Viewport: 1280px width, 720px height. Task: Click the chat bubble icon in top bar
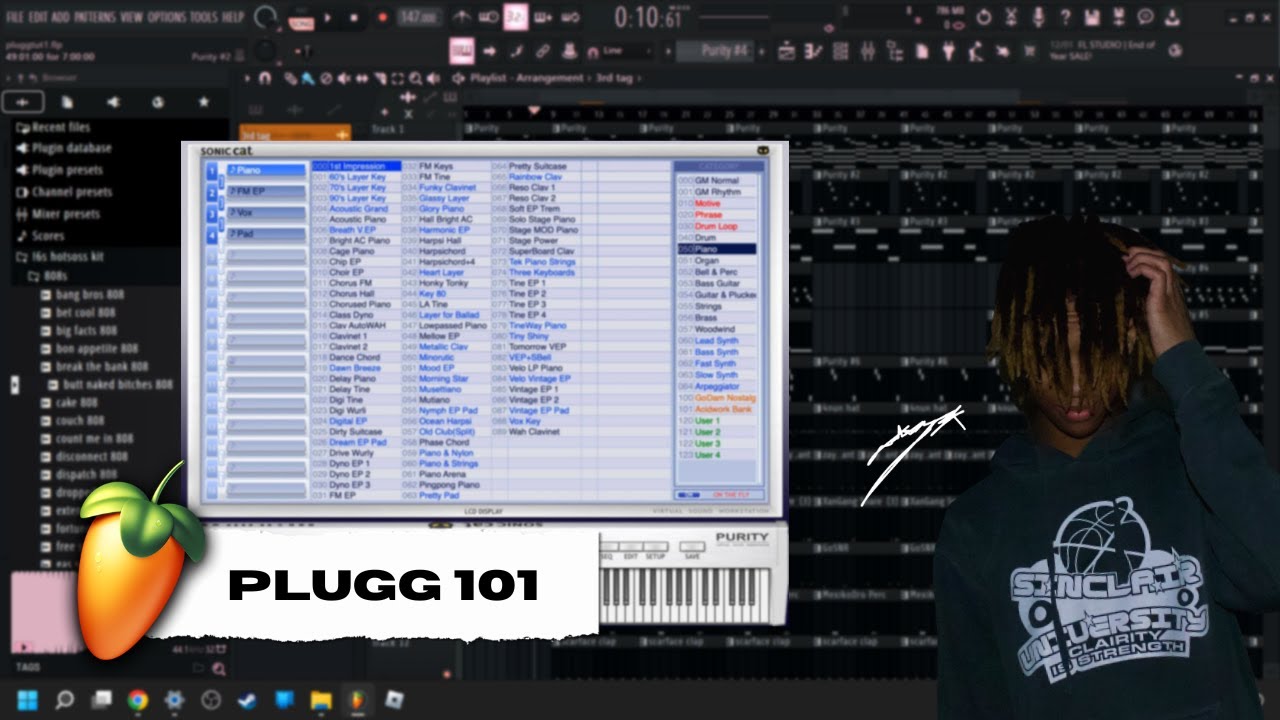point(1146,17)
